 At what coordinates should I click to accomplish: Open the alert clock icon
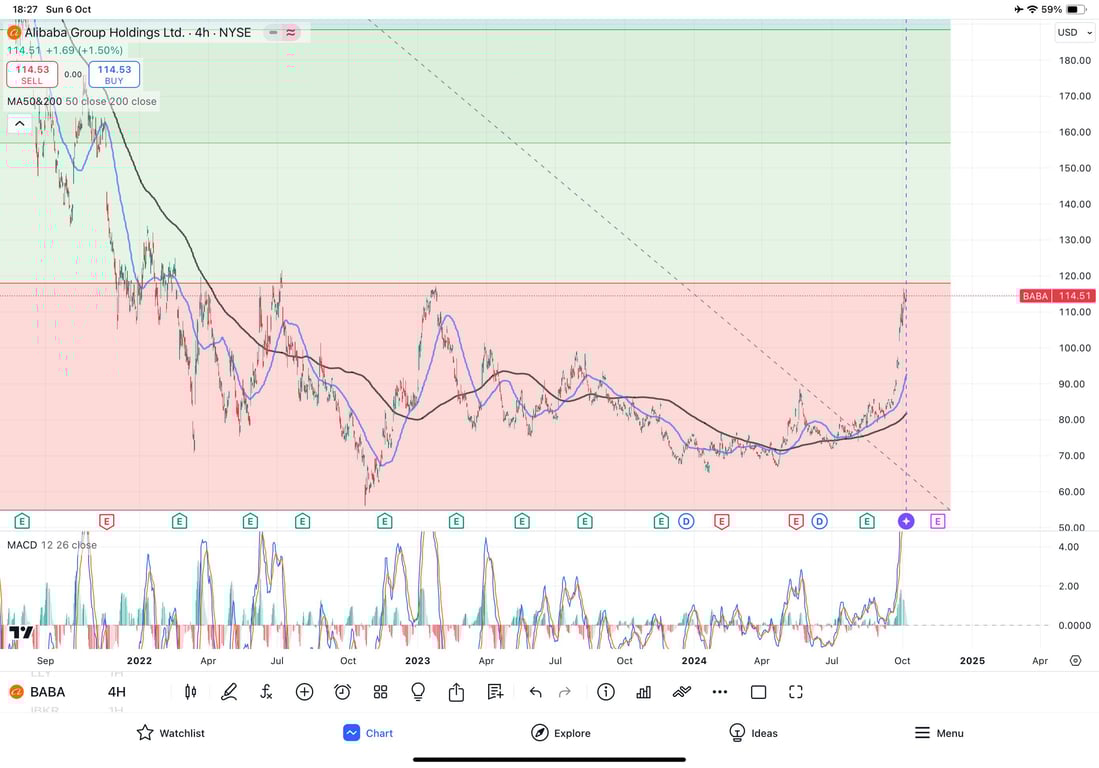(342, 692)
